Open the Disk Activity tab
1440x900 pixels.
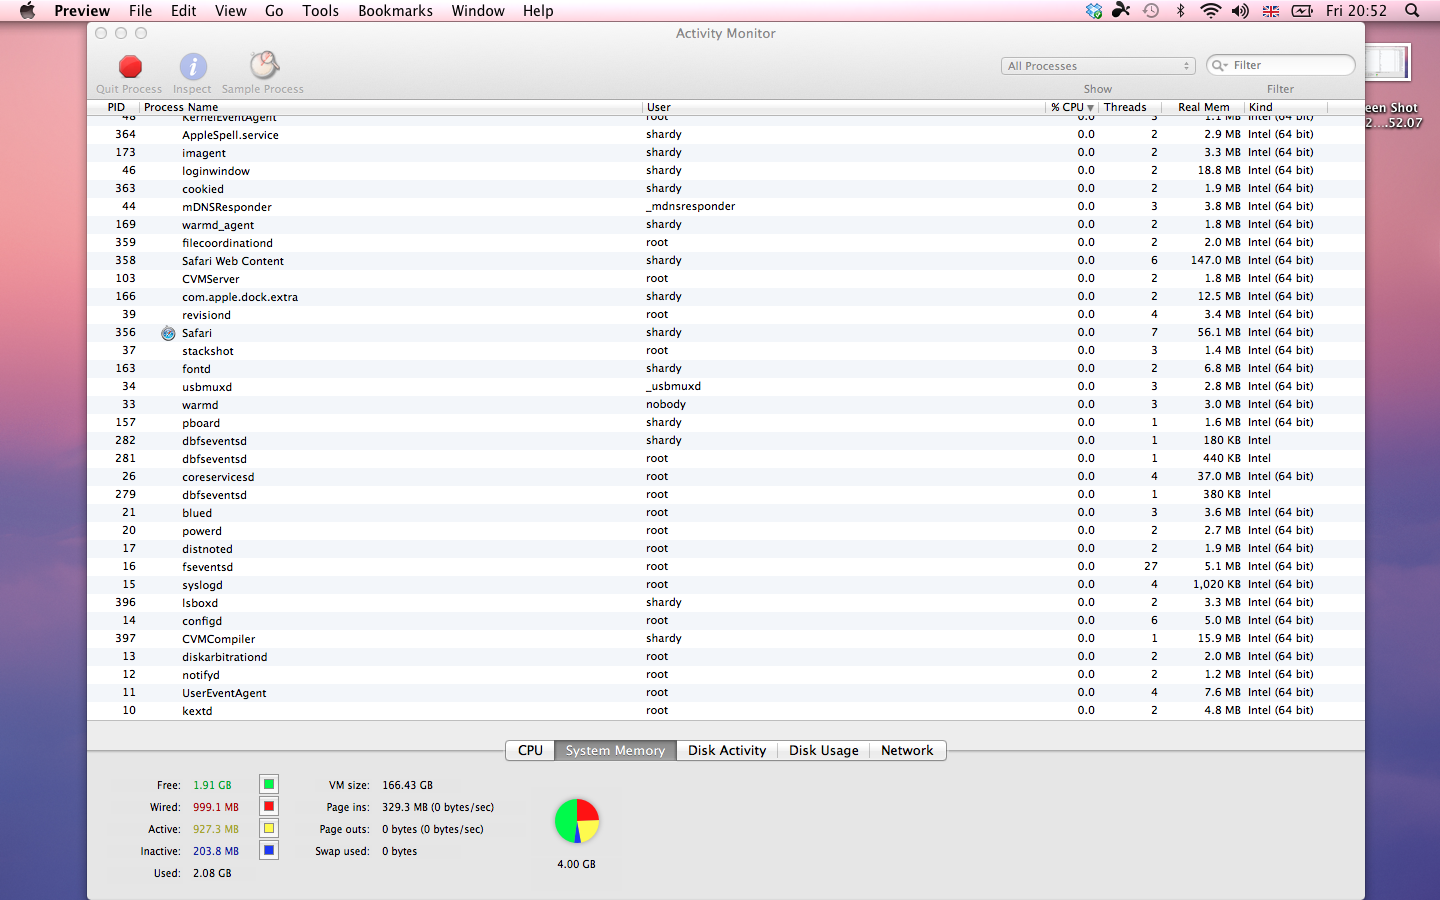click(x=727, y=750)
